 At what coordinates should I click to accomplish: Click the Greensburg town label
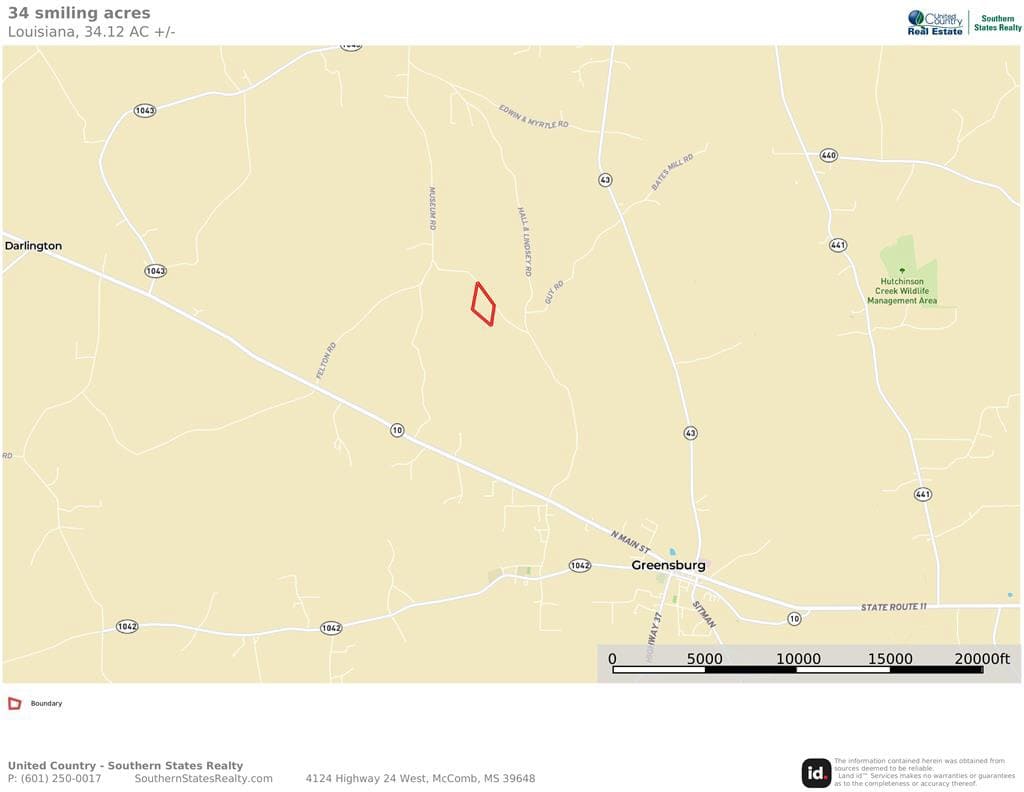click(x=668, y=565)
